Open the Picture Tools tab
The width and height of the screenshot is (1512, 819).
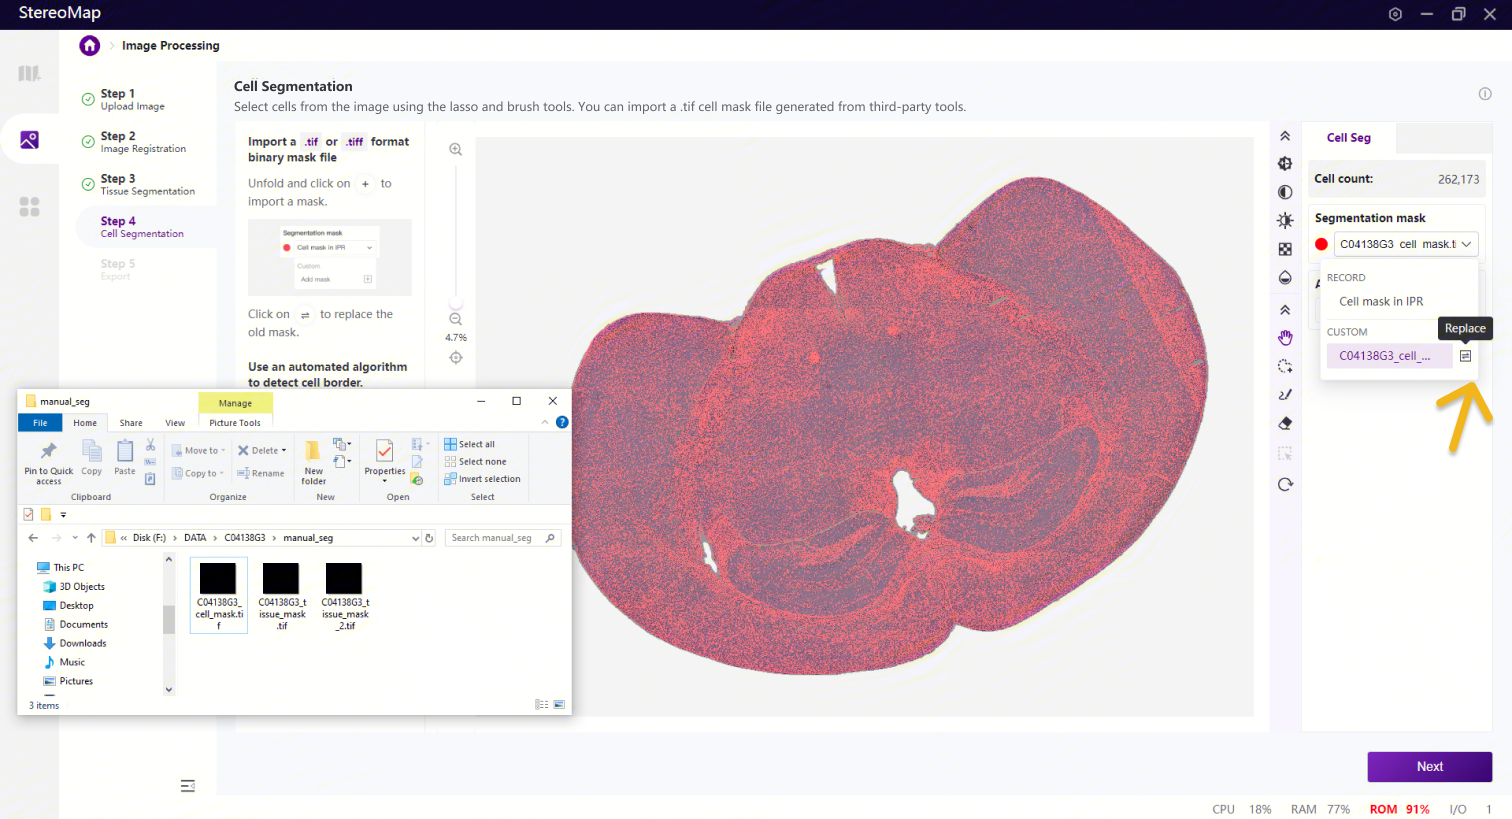pos(235,423)
